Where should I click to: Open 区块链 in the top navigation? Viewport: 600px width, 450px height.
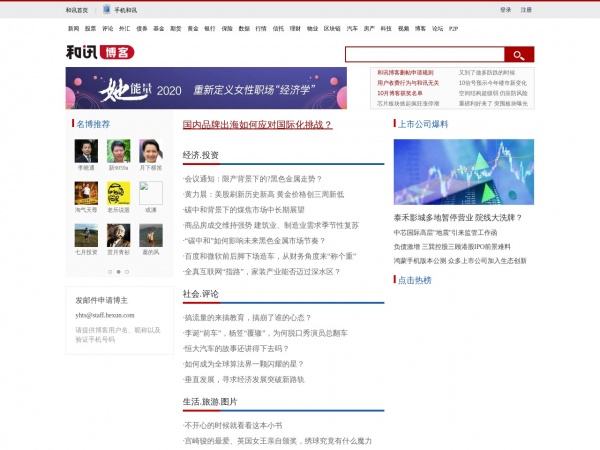[x=332, y=29]
